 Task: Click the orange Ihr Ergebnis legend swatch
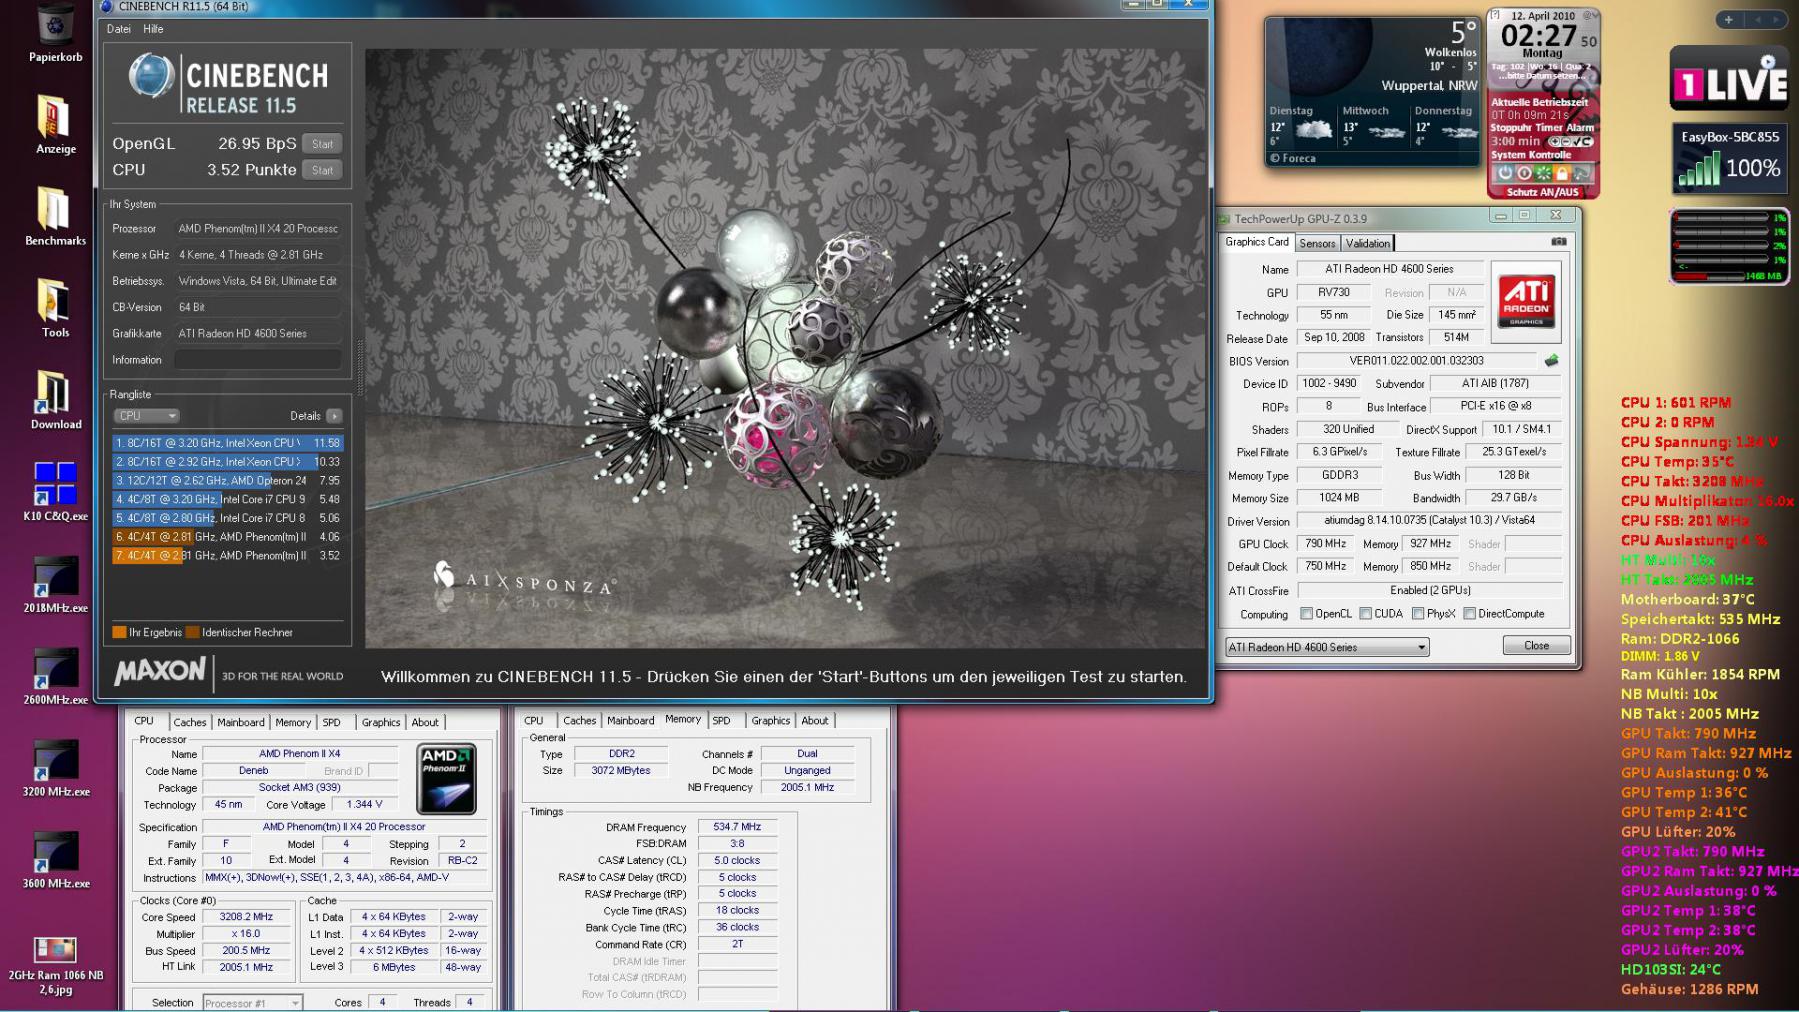(120, 632)
